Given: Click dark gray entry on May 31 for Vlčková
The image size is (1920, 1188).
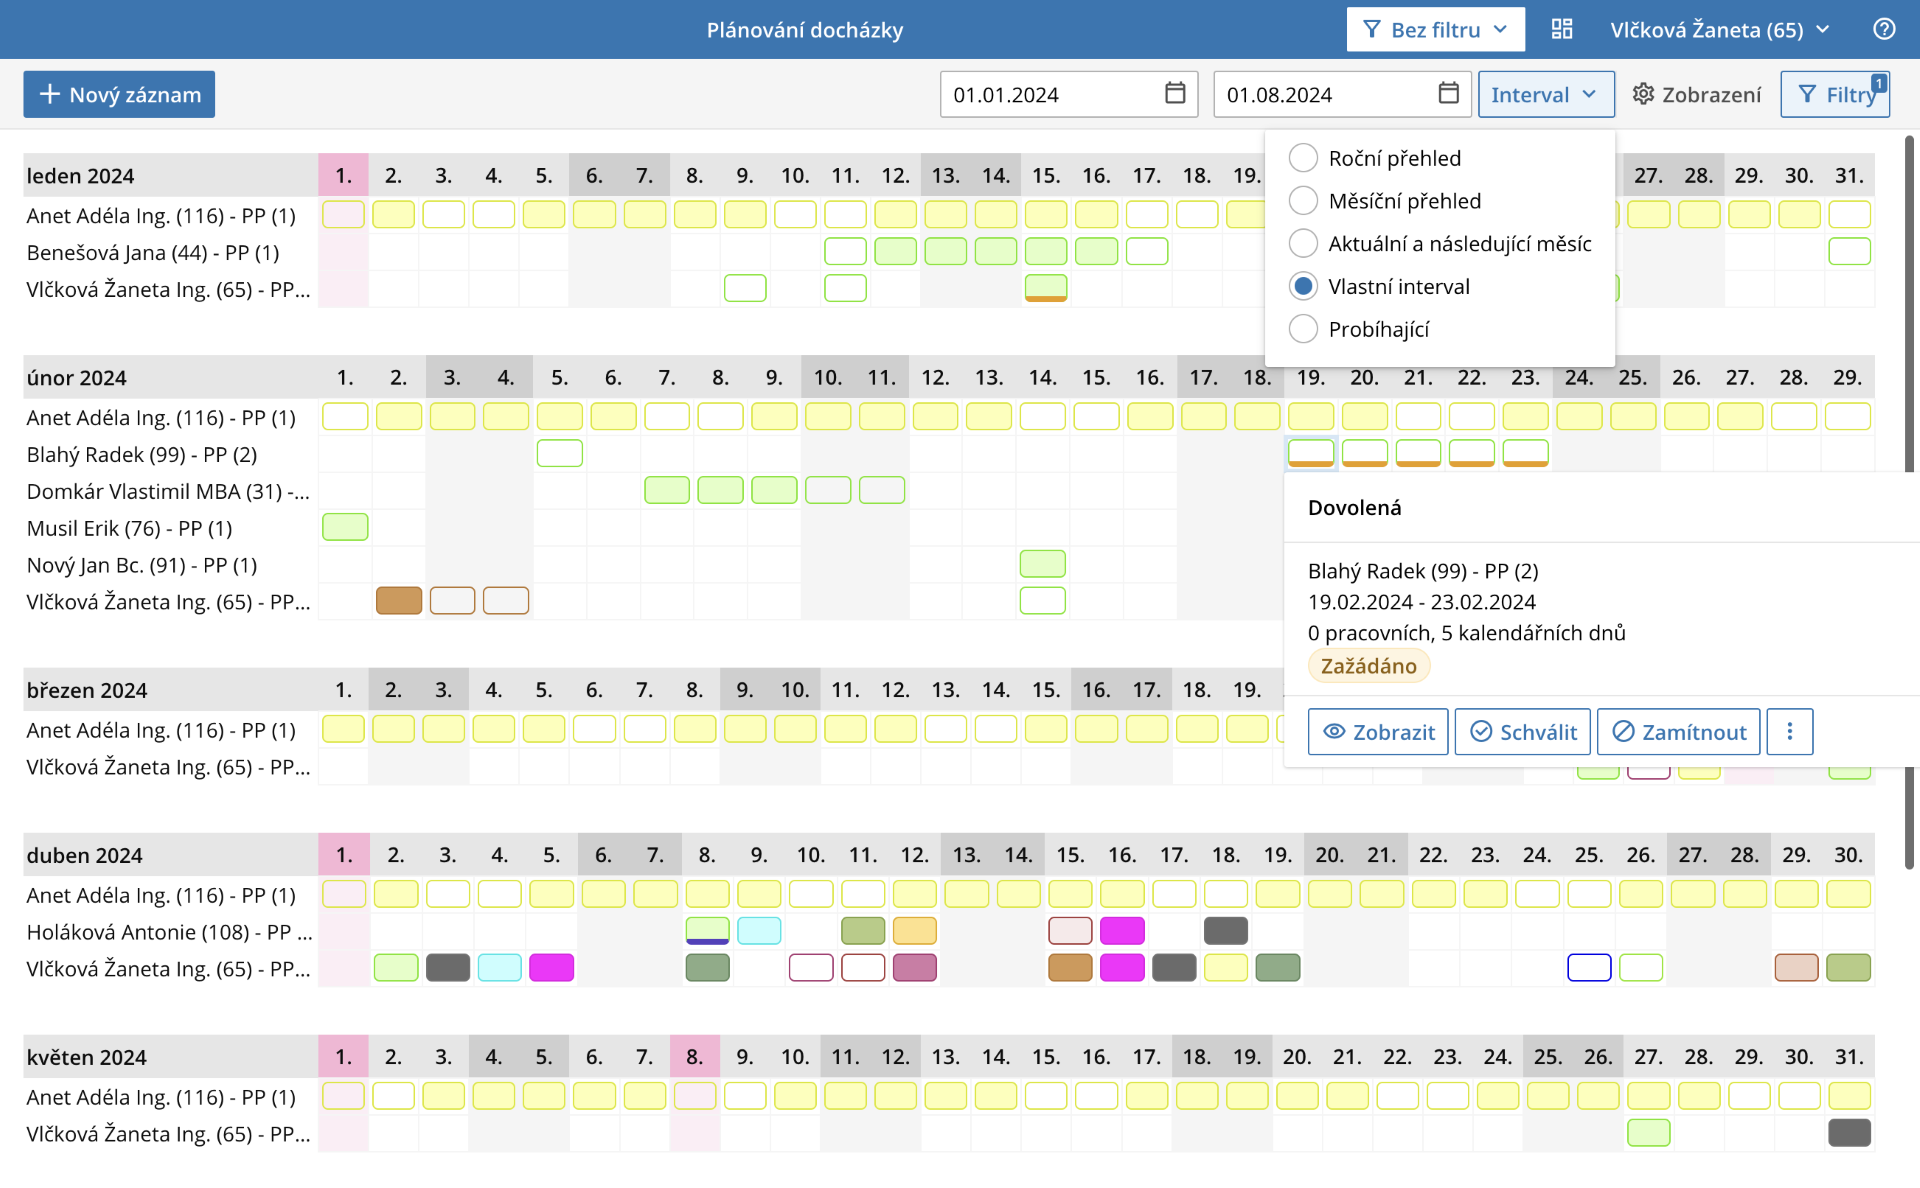Looking at the screenshot, I should pos(1850,1133).
